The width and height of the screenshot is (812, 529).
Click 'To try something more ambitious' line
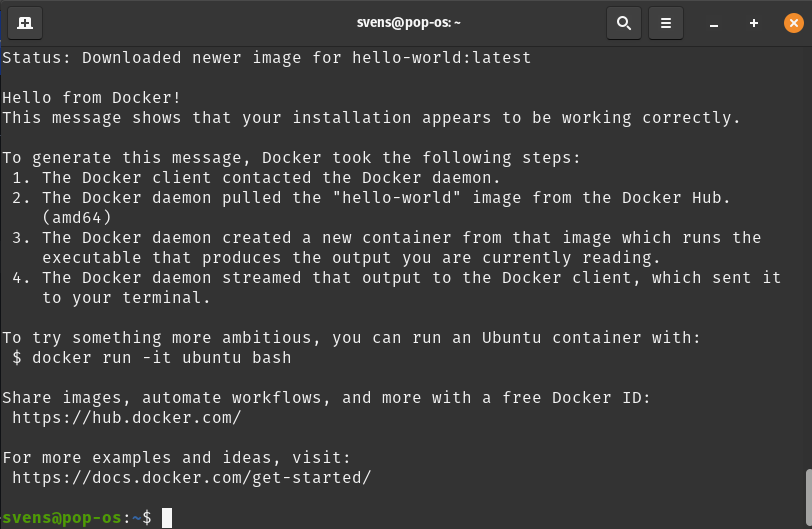(351, 337)
